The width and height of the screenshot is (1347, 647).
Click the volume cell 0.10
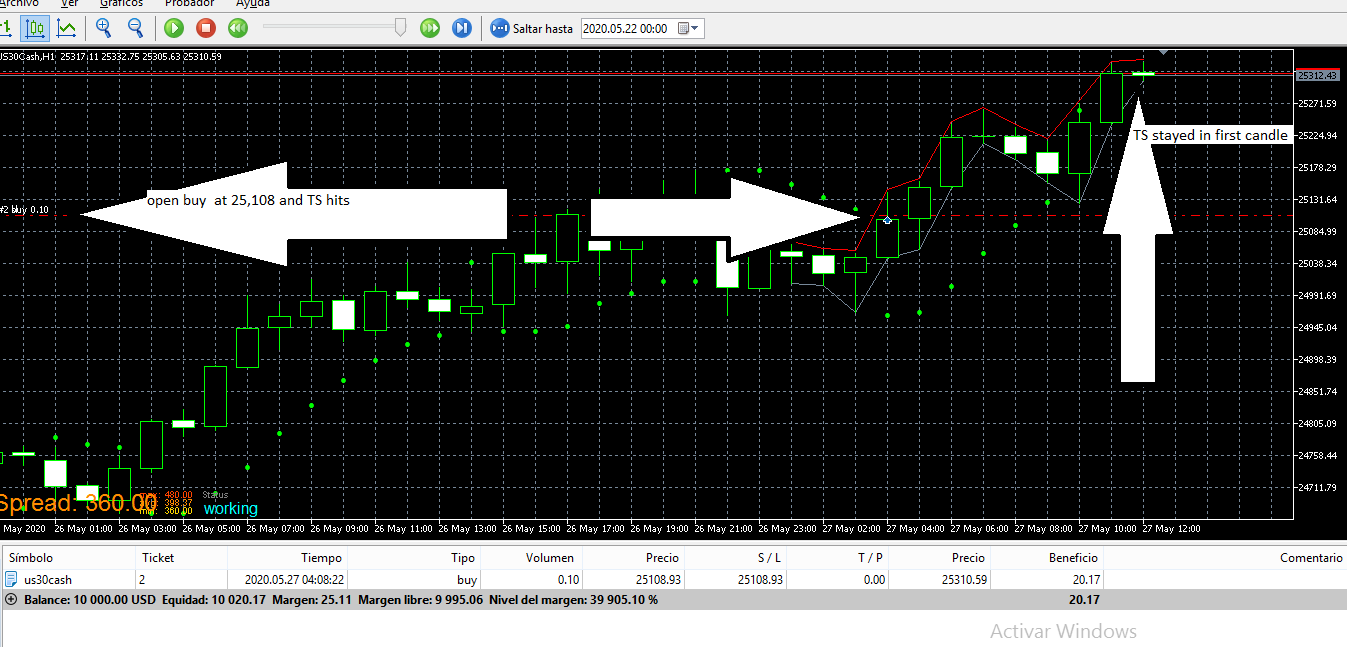(567, 580)
